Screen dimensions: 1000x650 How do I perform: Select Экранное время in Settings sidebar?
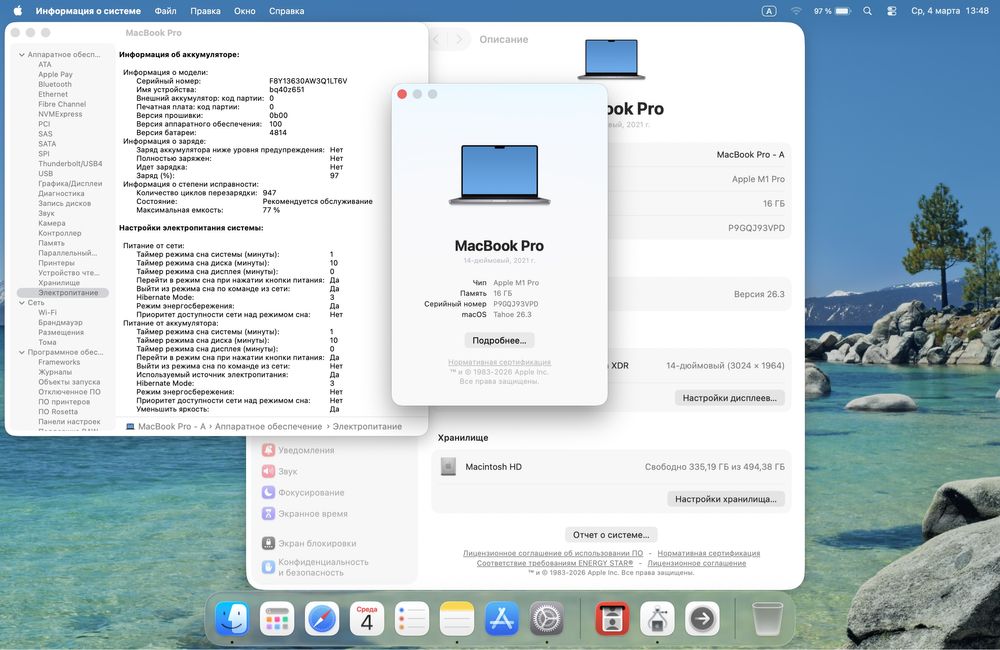[x=305, y=513]
